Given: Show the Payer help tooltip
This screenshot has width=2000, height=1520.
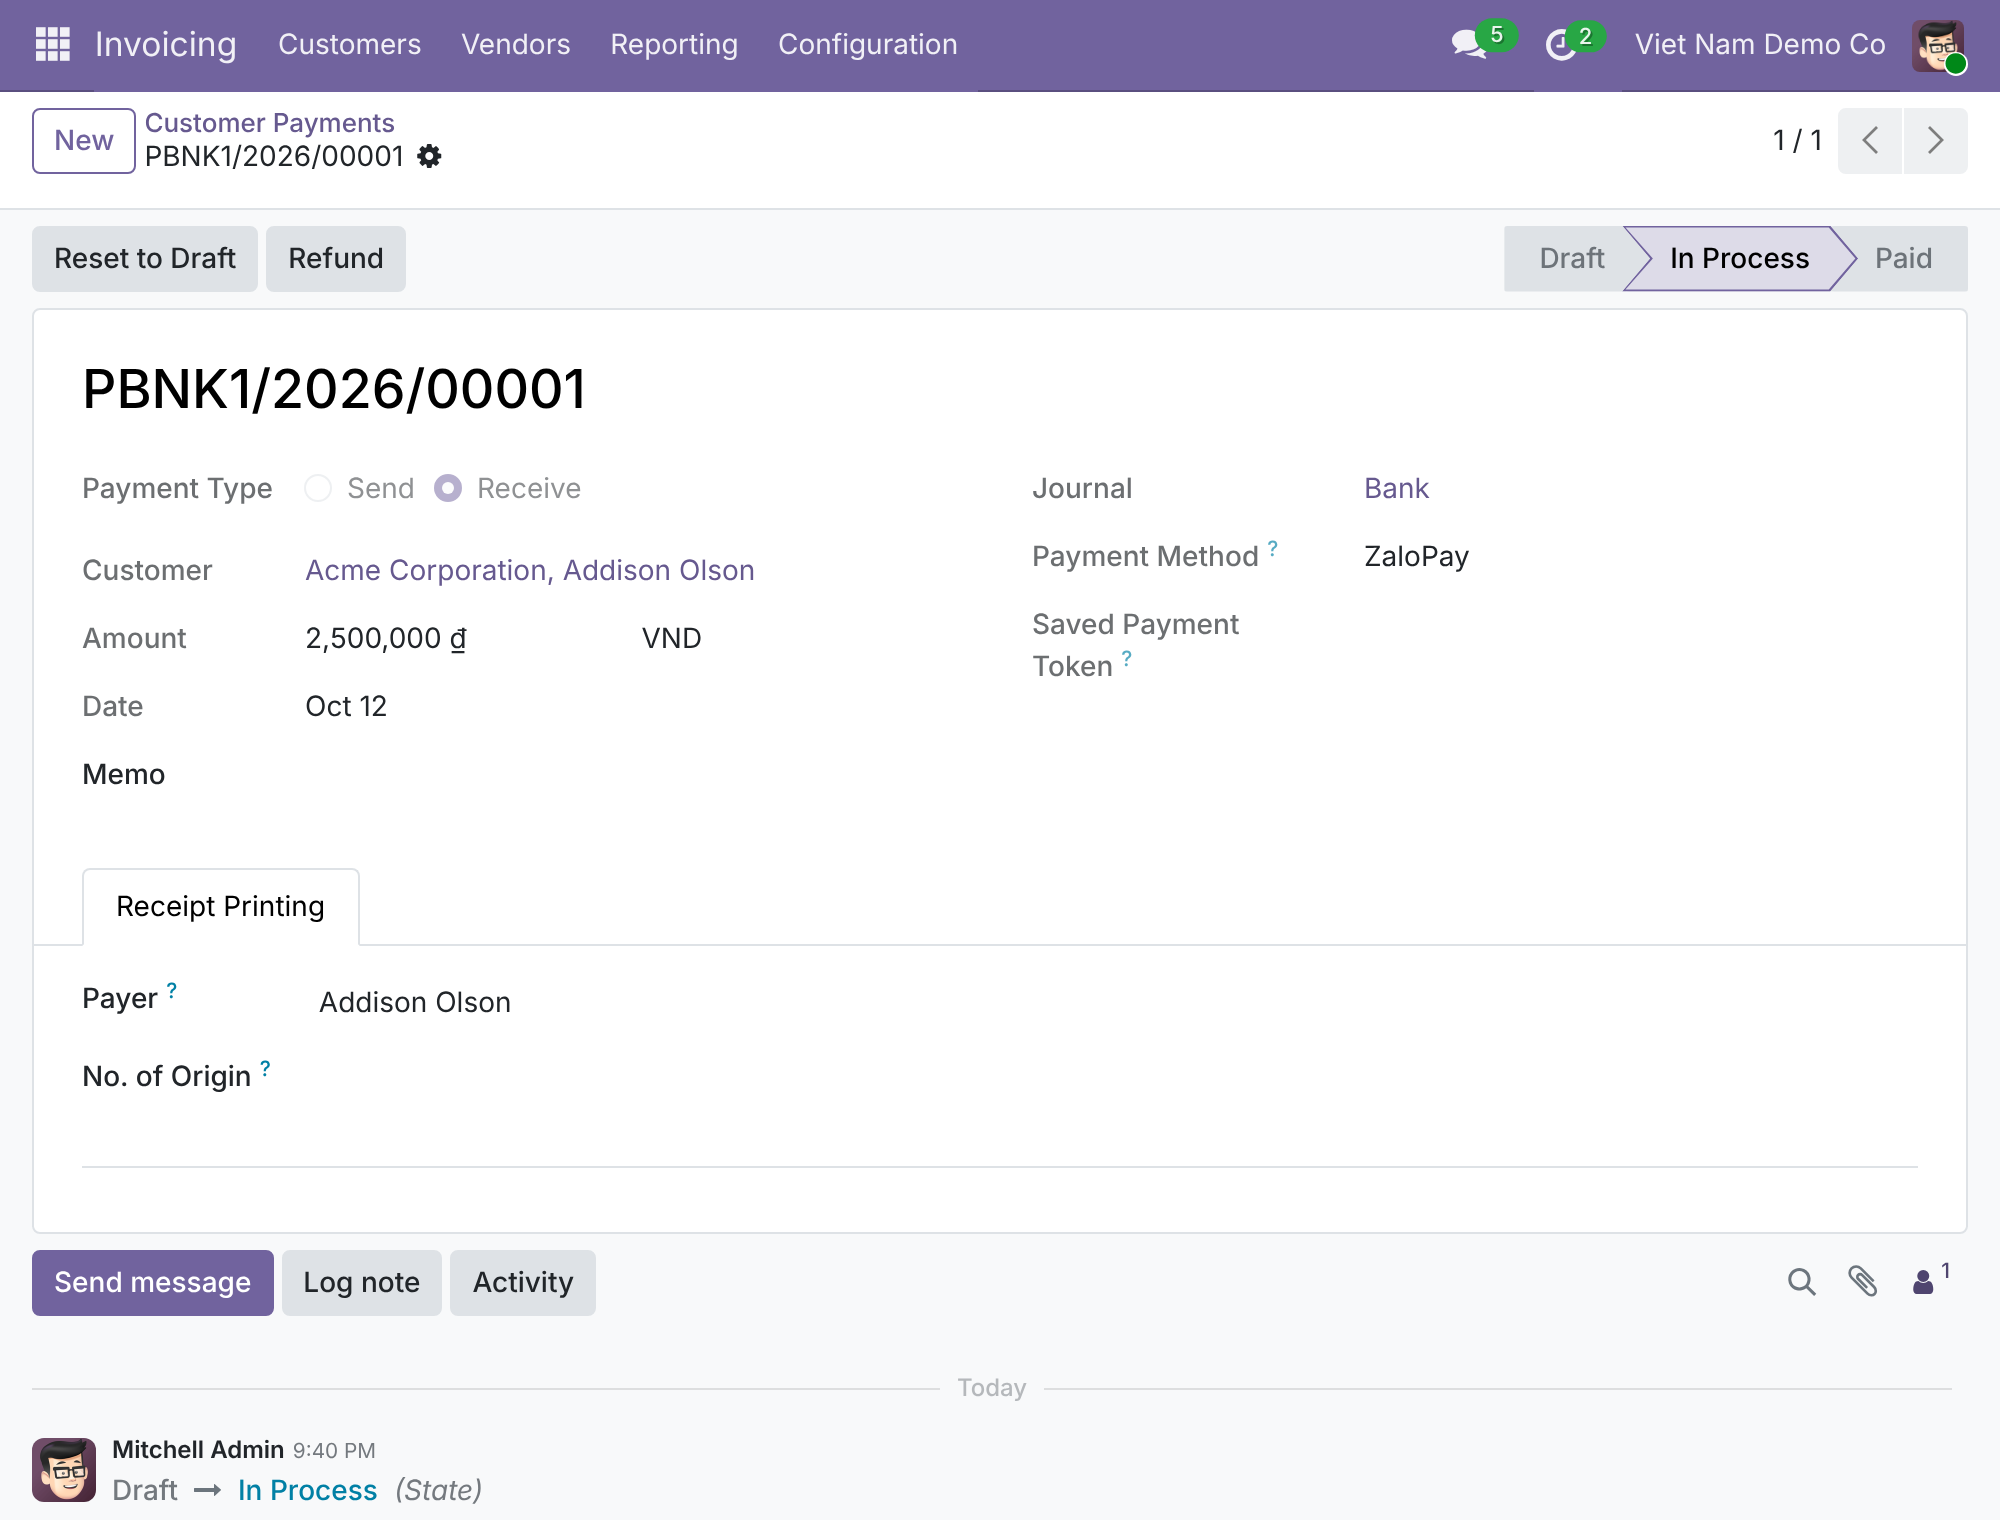Looking at the screenshot, I should (x=172, y=990).
